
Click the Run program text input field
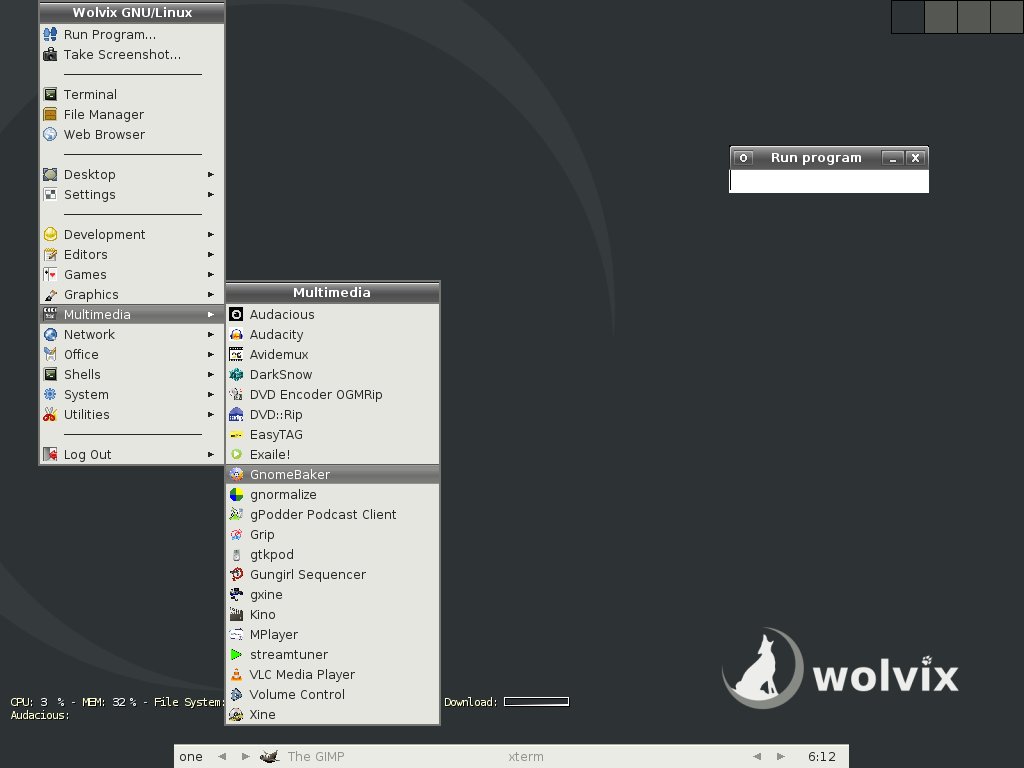pyautogui.click(x=829, y=182)
